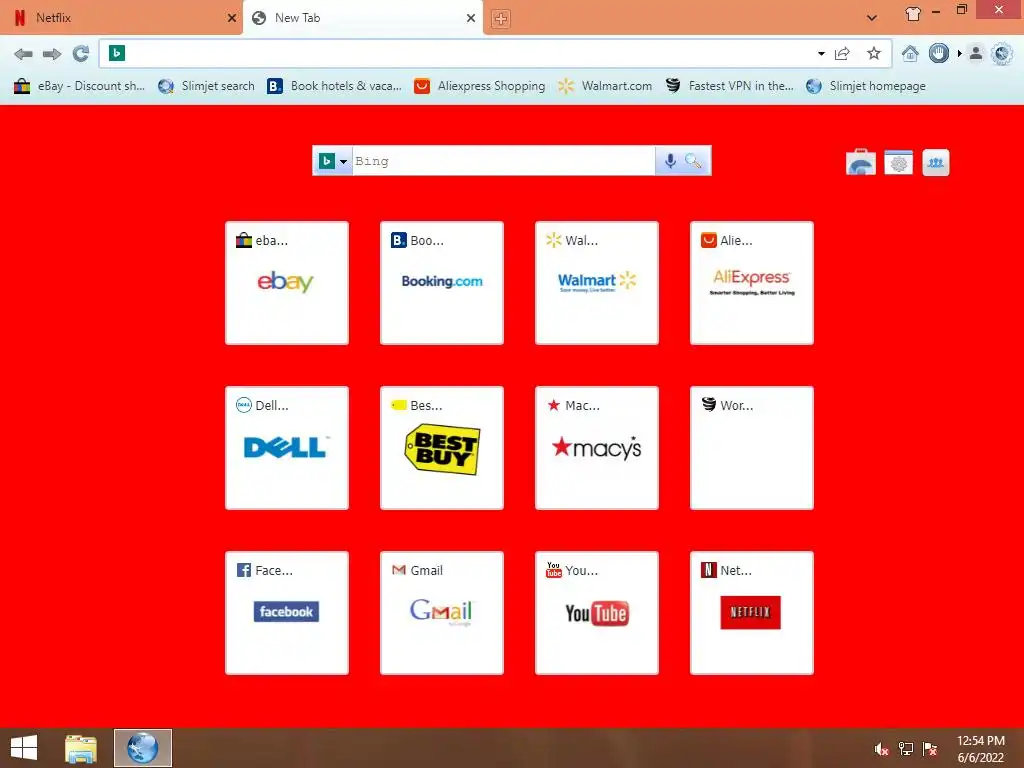The height and width of the screenshot is (768, 1024).
Task: Open the Booking.com speed dial tile
Action: (x=441, y=283)
